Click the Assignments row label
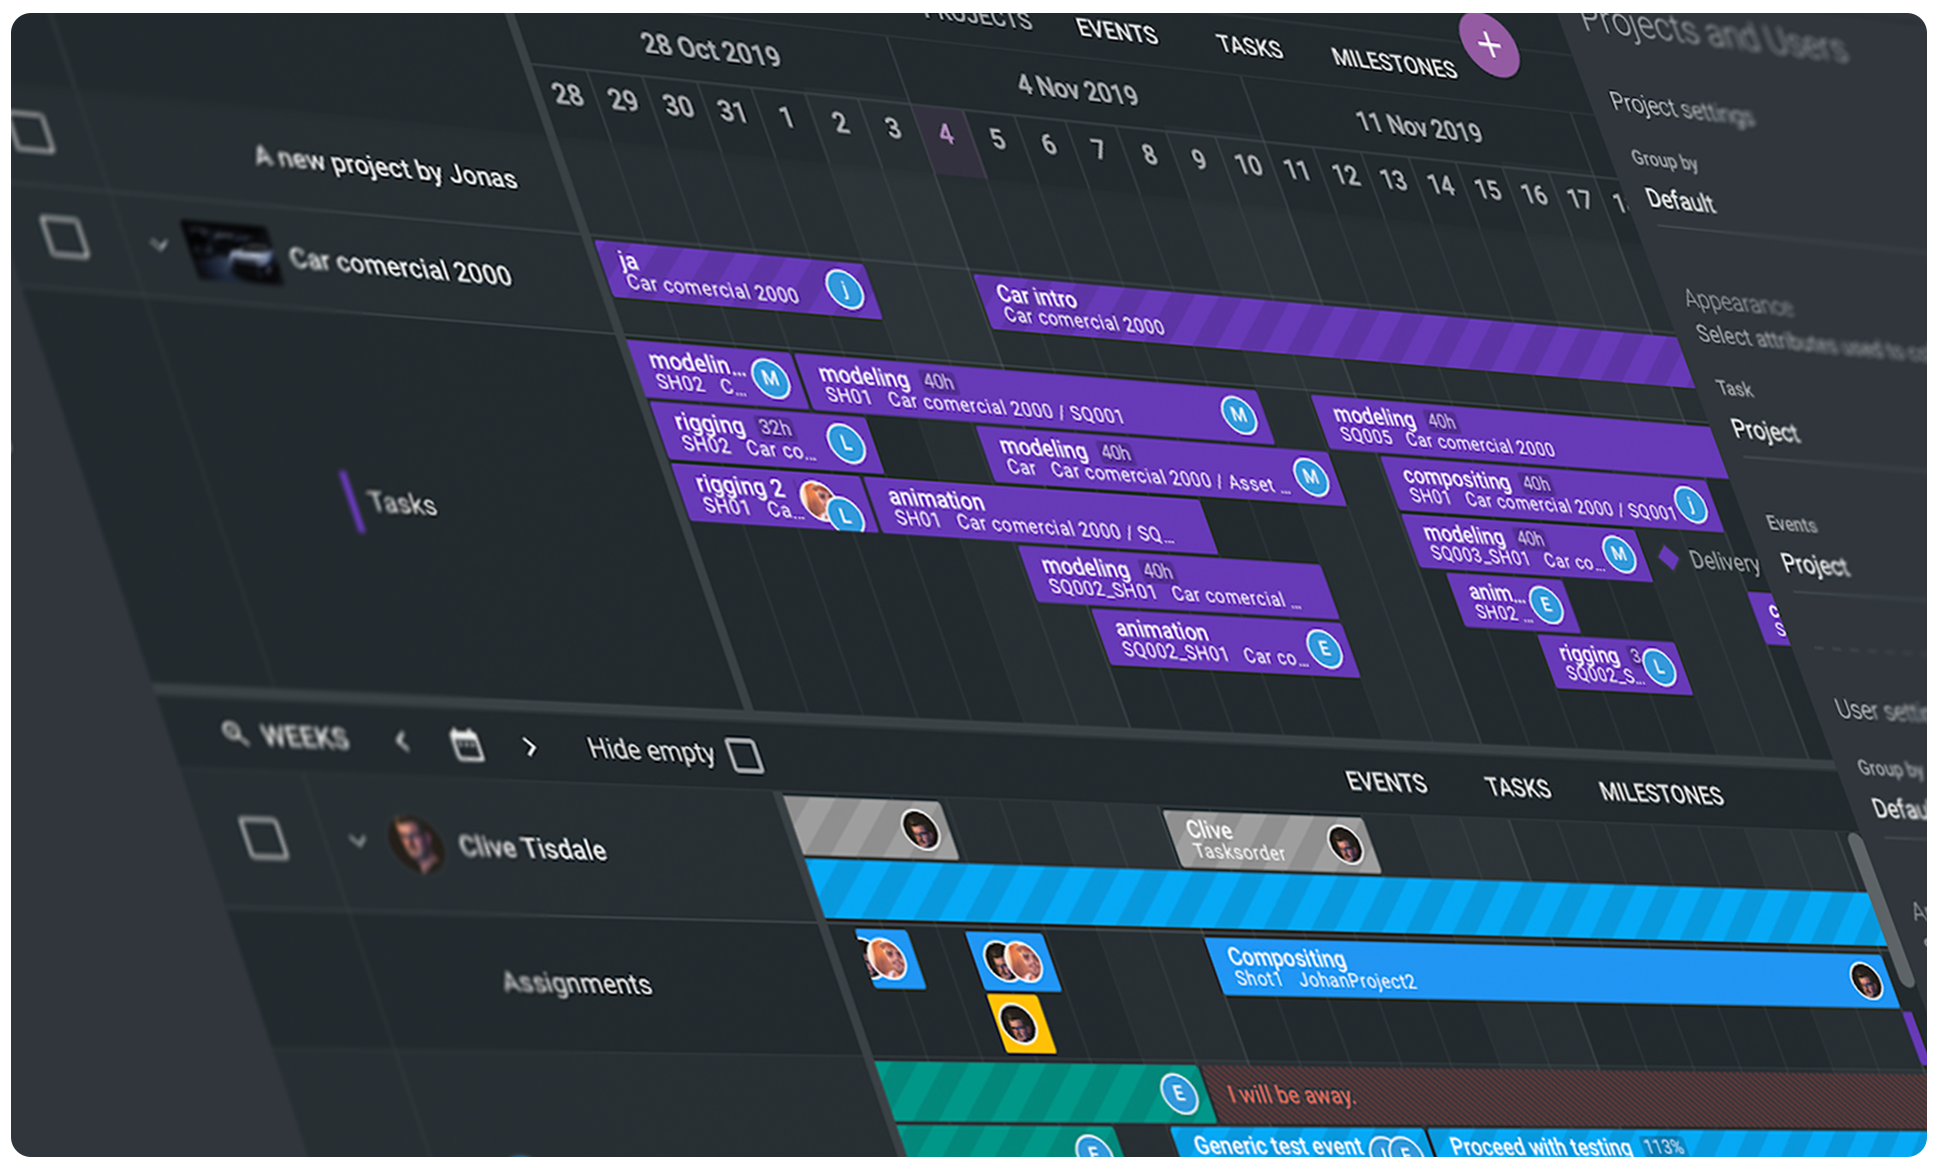 pyautogui.click(x=577, y=983)
